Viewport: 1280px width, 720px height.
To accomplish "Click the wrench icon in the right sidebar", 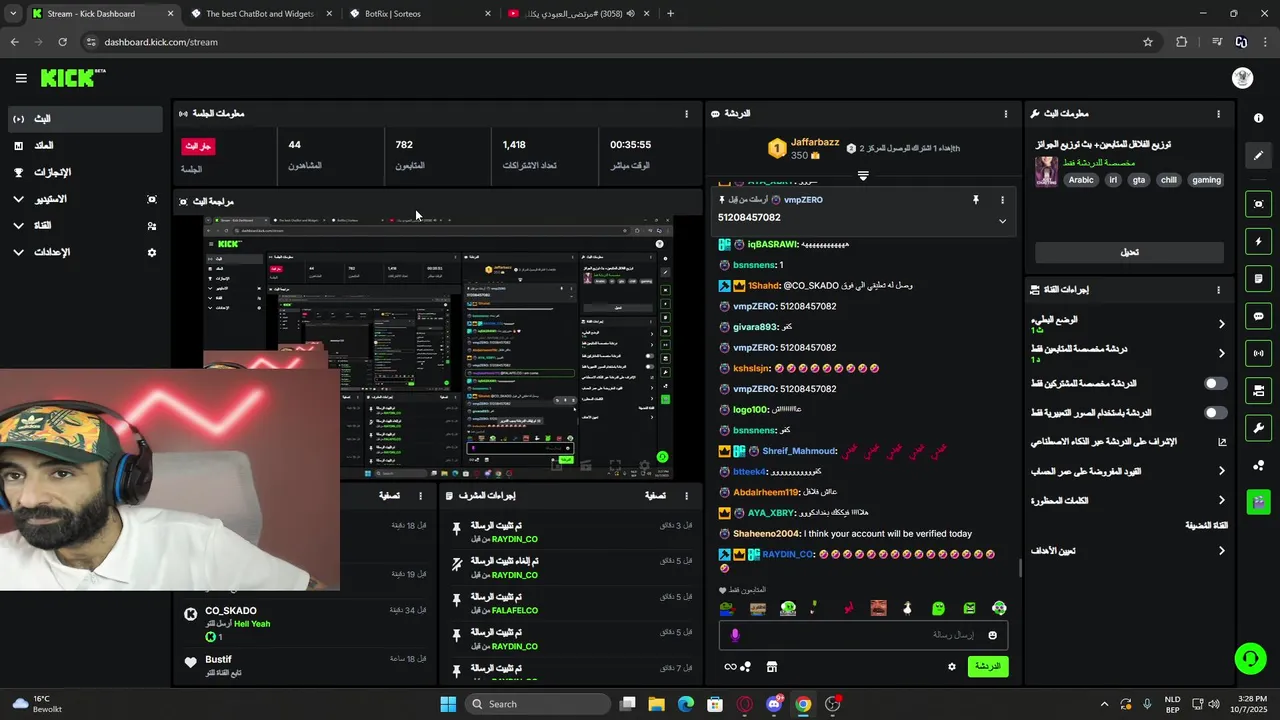I will [x=1258, y=428].
